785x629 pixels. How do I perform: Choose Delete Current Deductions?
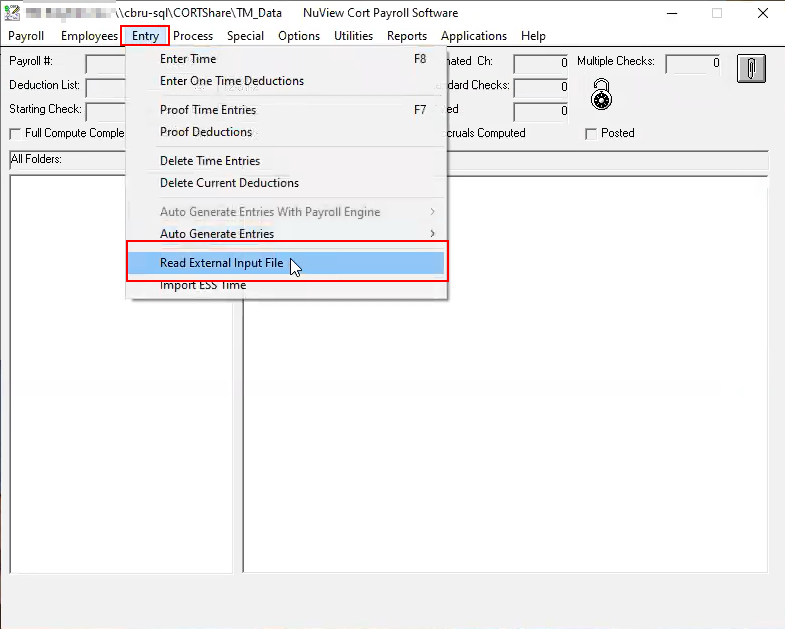tap(286, 183)
